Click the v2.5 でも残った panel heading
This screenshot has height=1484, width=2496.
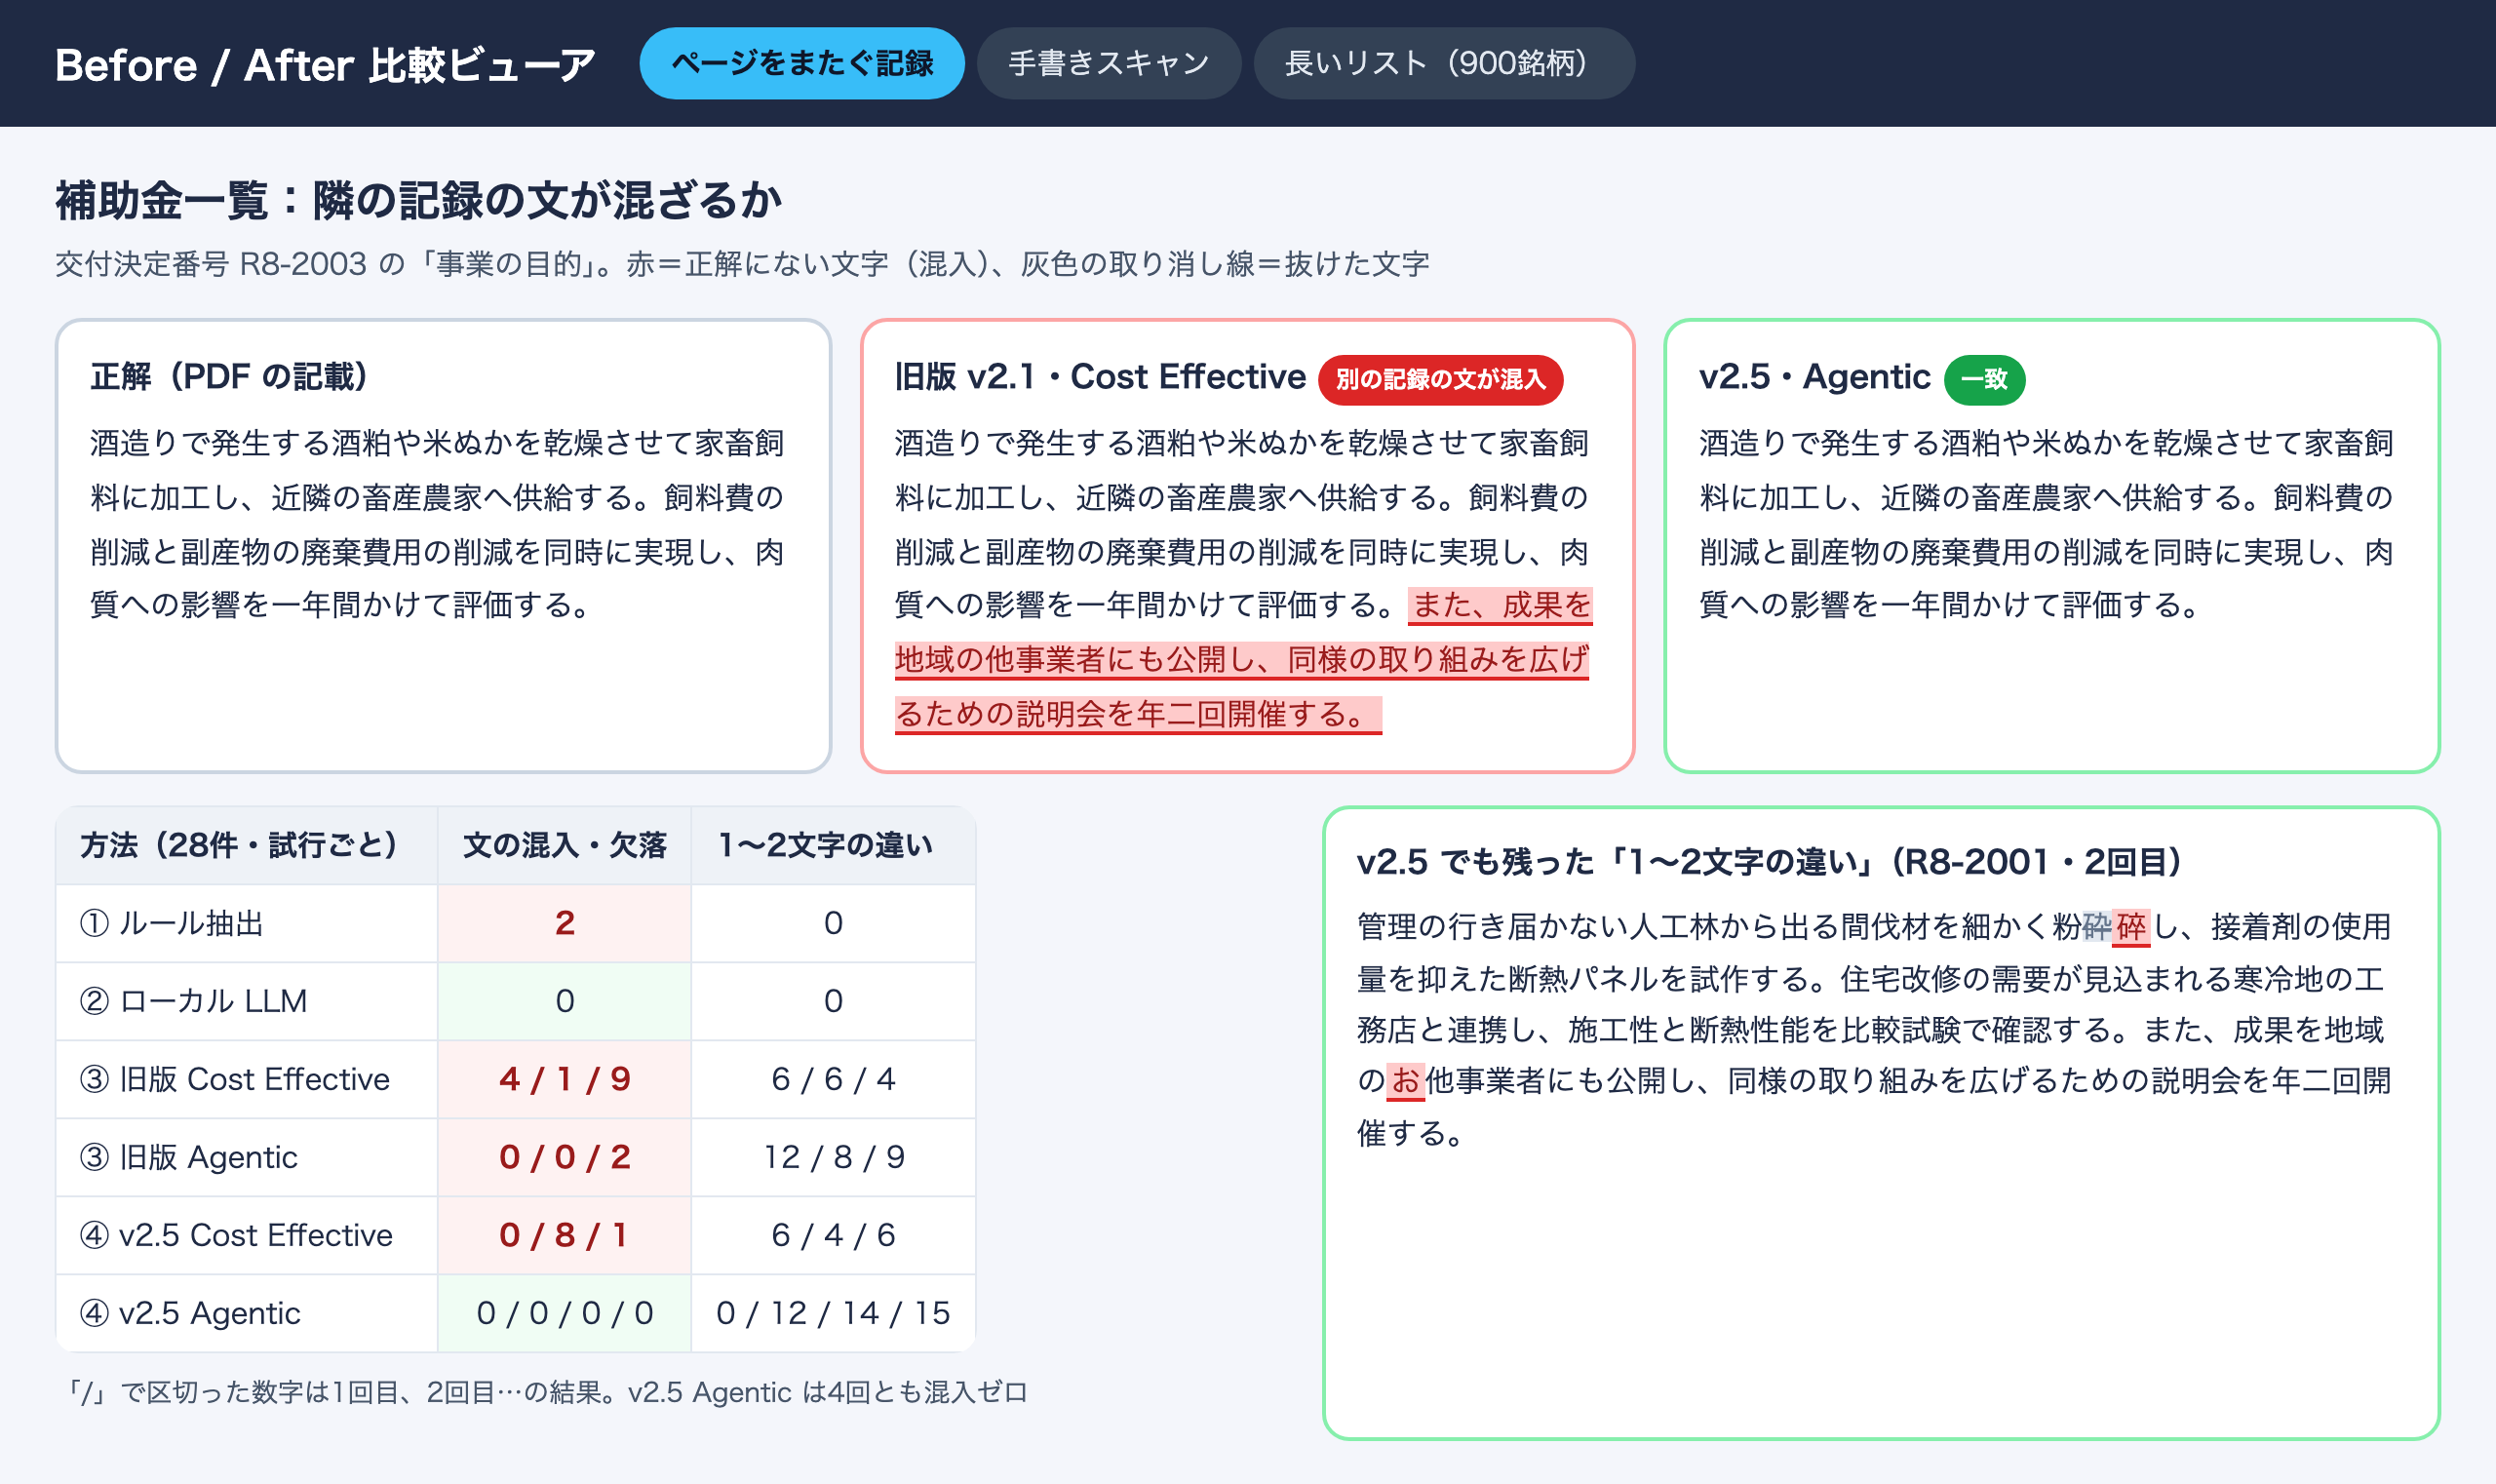[1768, 861]
